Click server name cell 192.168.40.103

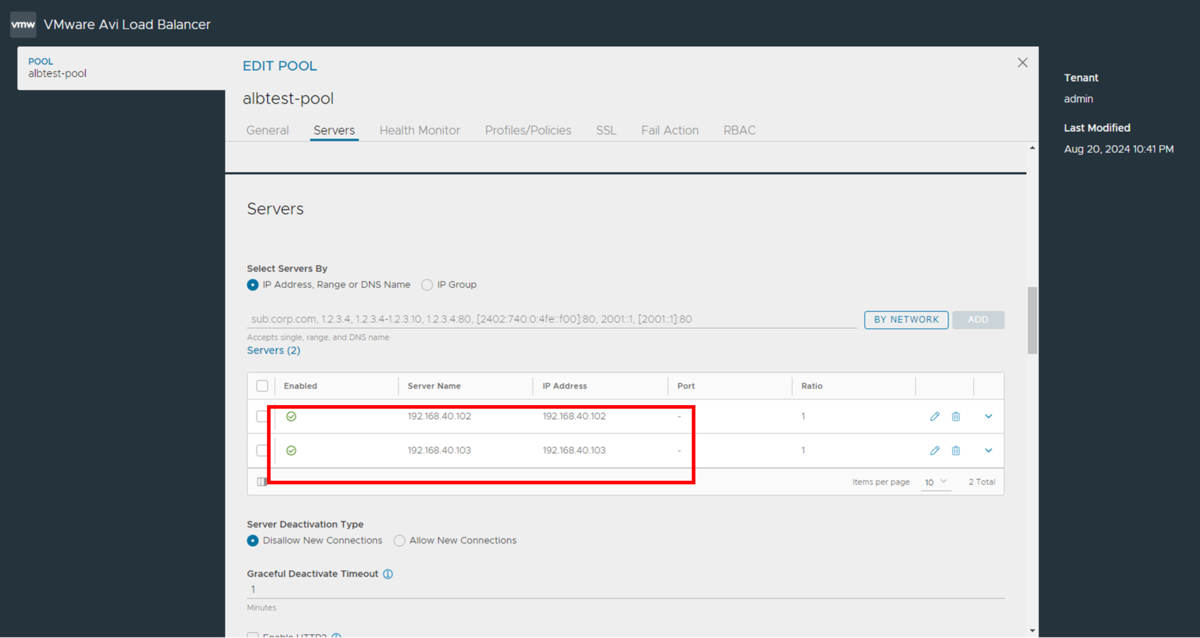(x=439, y=451)
